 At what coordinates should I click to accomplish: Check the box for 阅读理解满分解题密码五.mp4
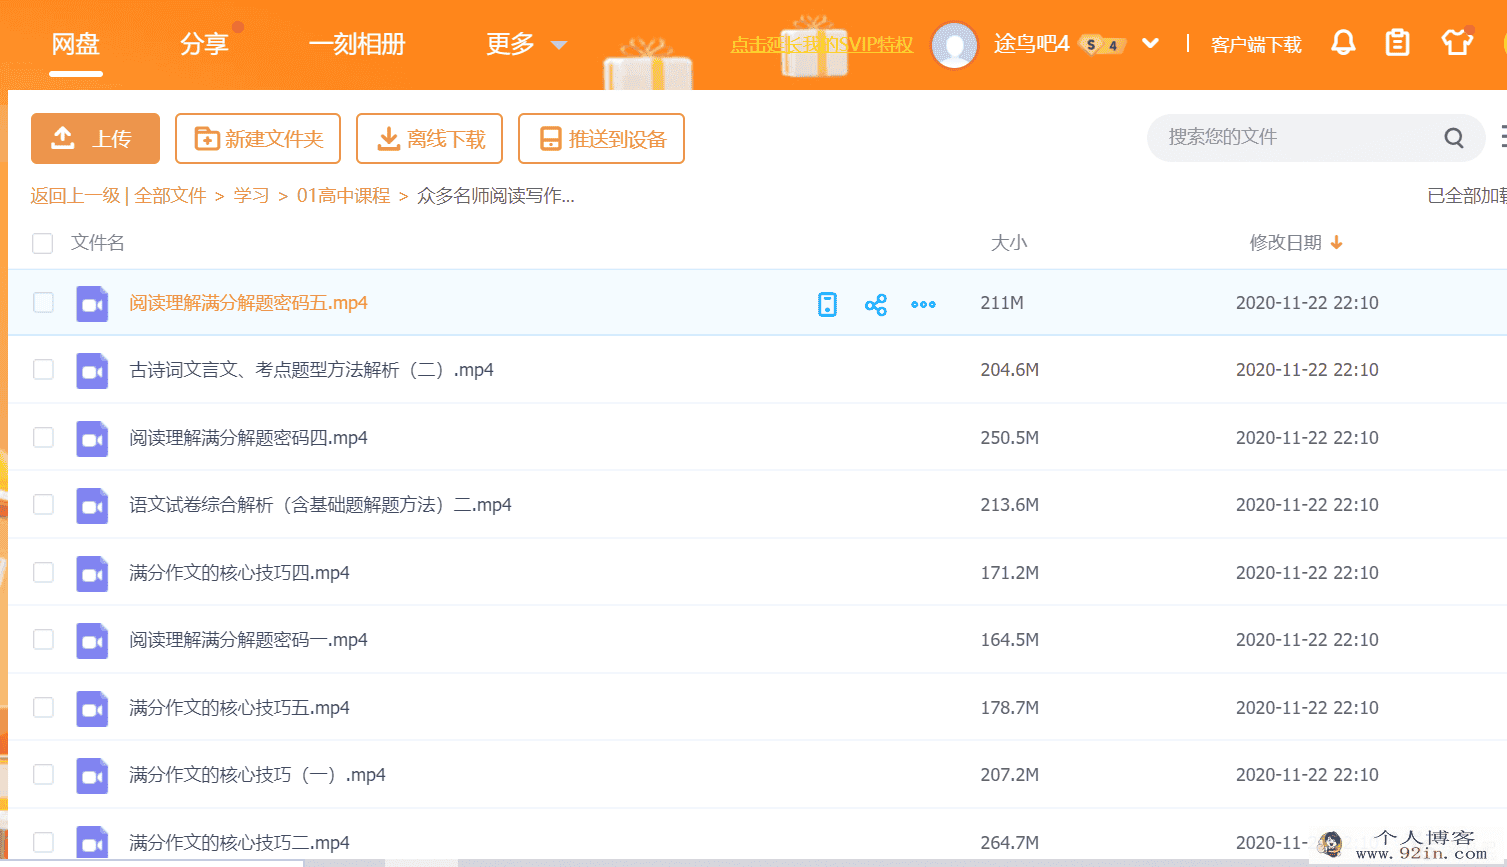click(43, 302)
